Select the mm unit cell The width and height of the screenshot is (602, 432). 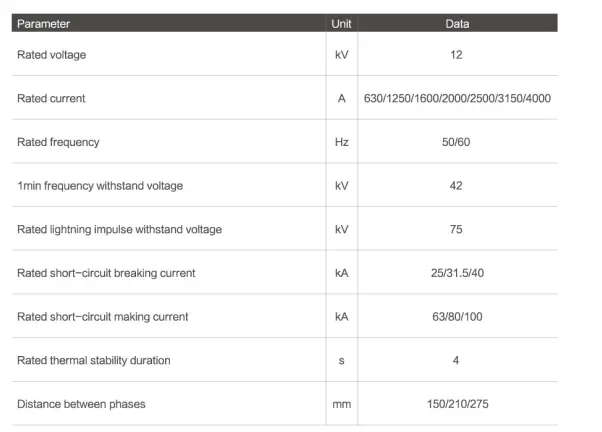(x=341, y=404)
